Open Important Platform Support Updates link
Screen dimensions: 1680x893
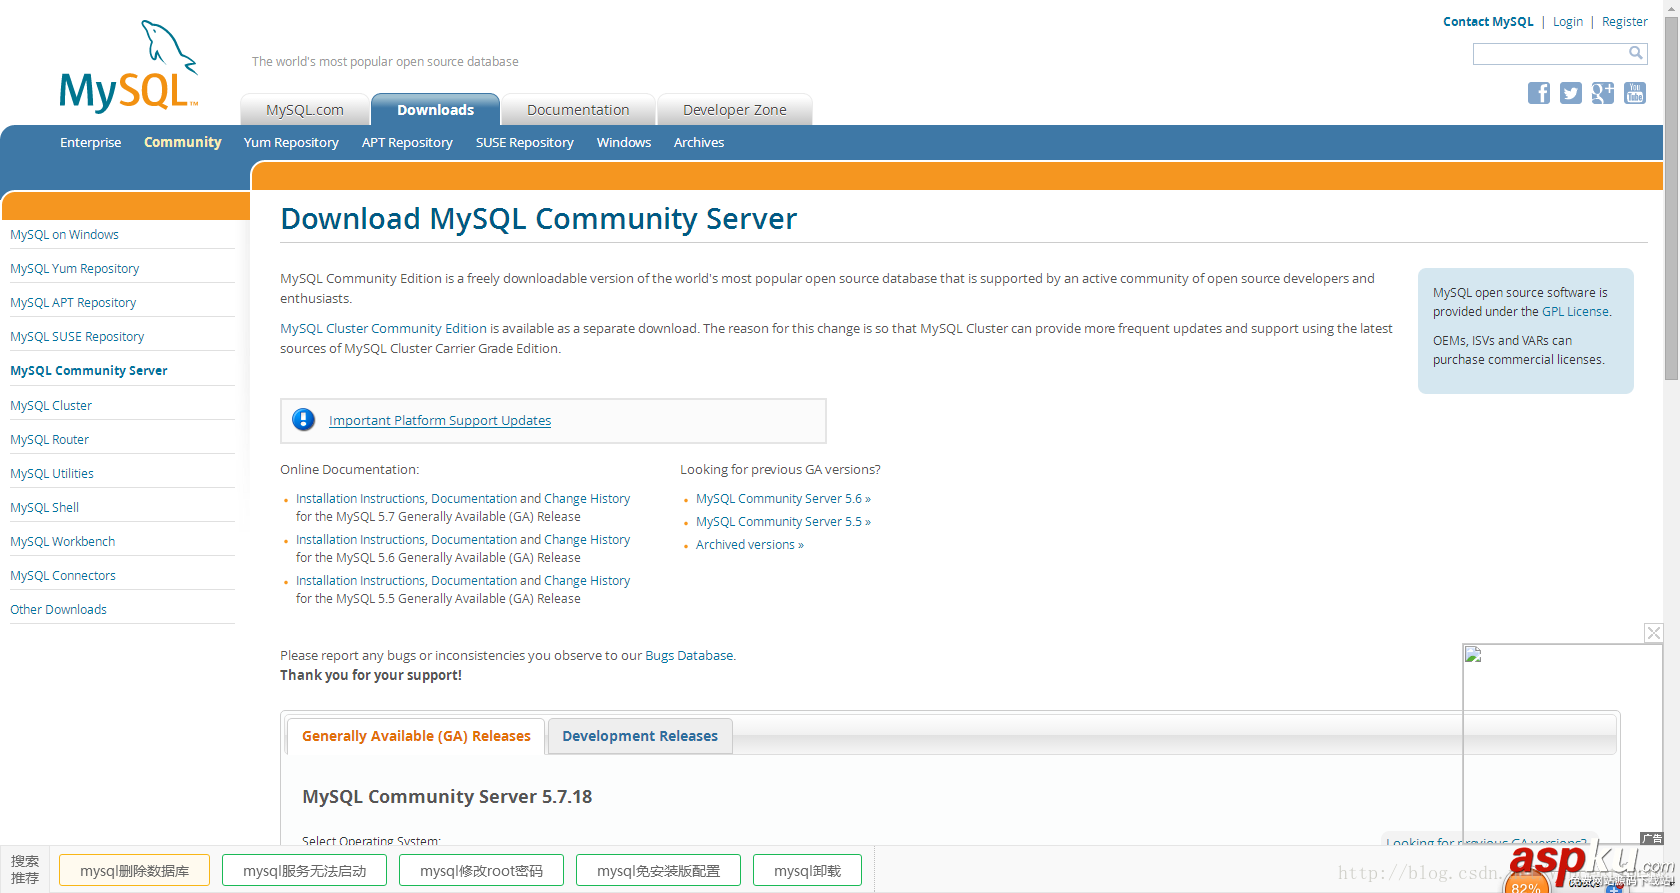(x=440, y=421)
